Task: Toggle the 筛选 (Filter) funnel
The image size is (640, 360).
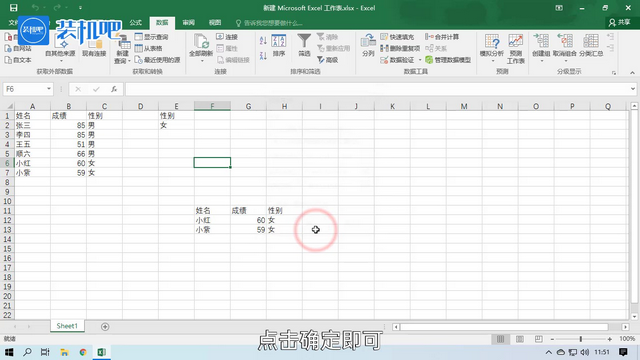Action: coord(304,45)
